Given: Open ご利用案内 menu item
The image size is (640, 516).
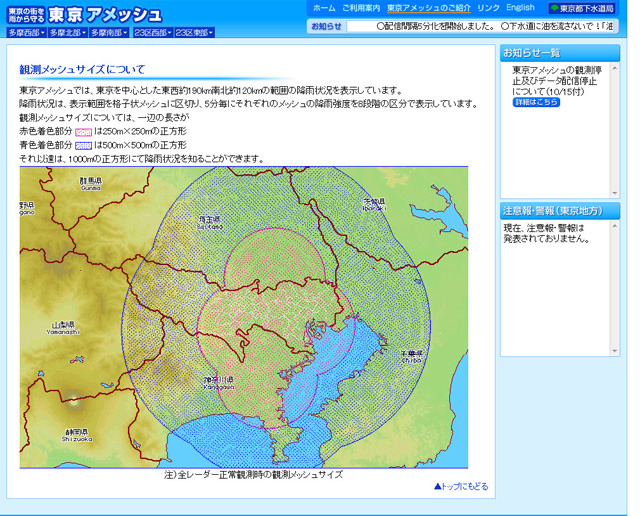Looking at the screenshot, I should click(361, 8).
